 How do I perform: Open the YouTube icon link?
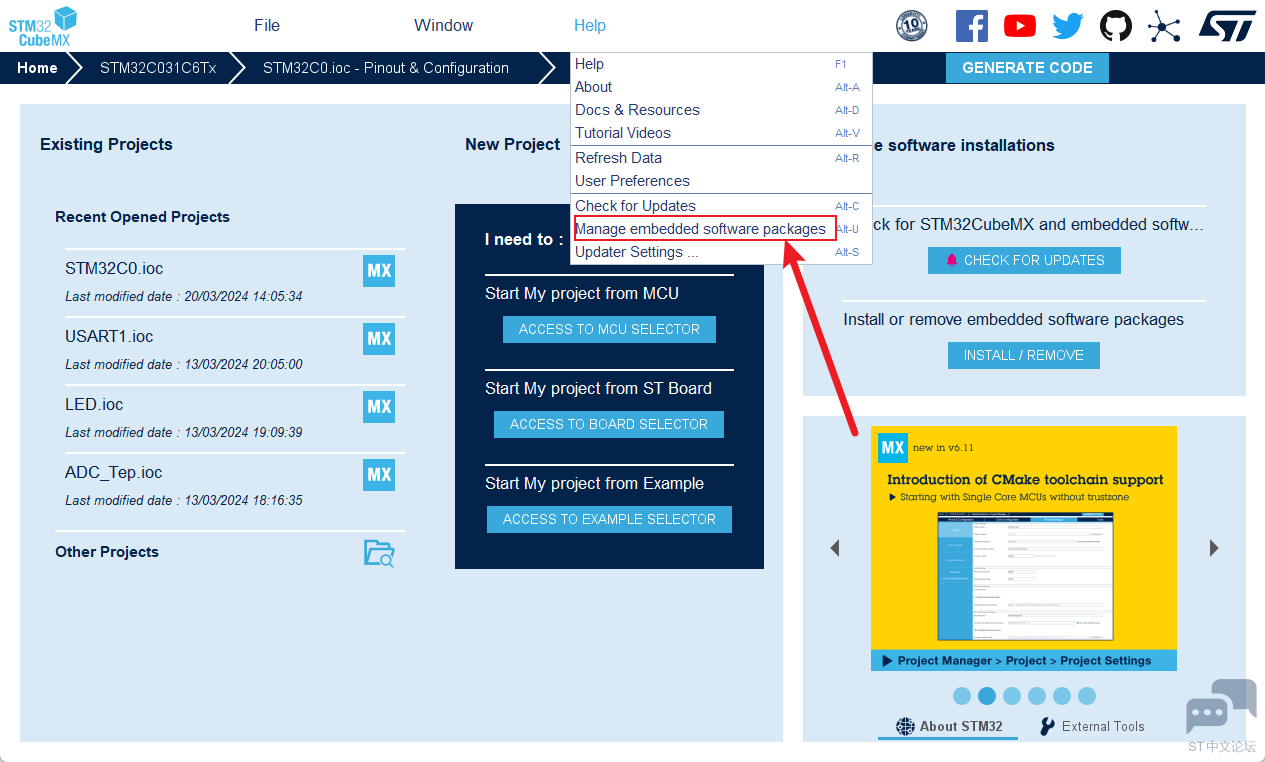[x=1020, y=26]
